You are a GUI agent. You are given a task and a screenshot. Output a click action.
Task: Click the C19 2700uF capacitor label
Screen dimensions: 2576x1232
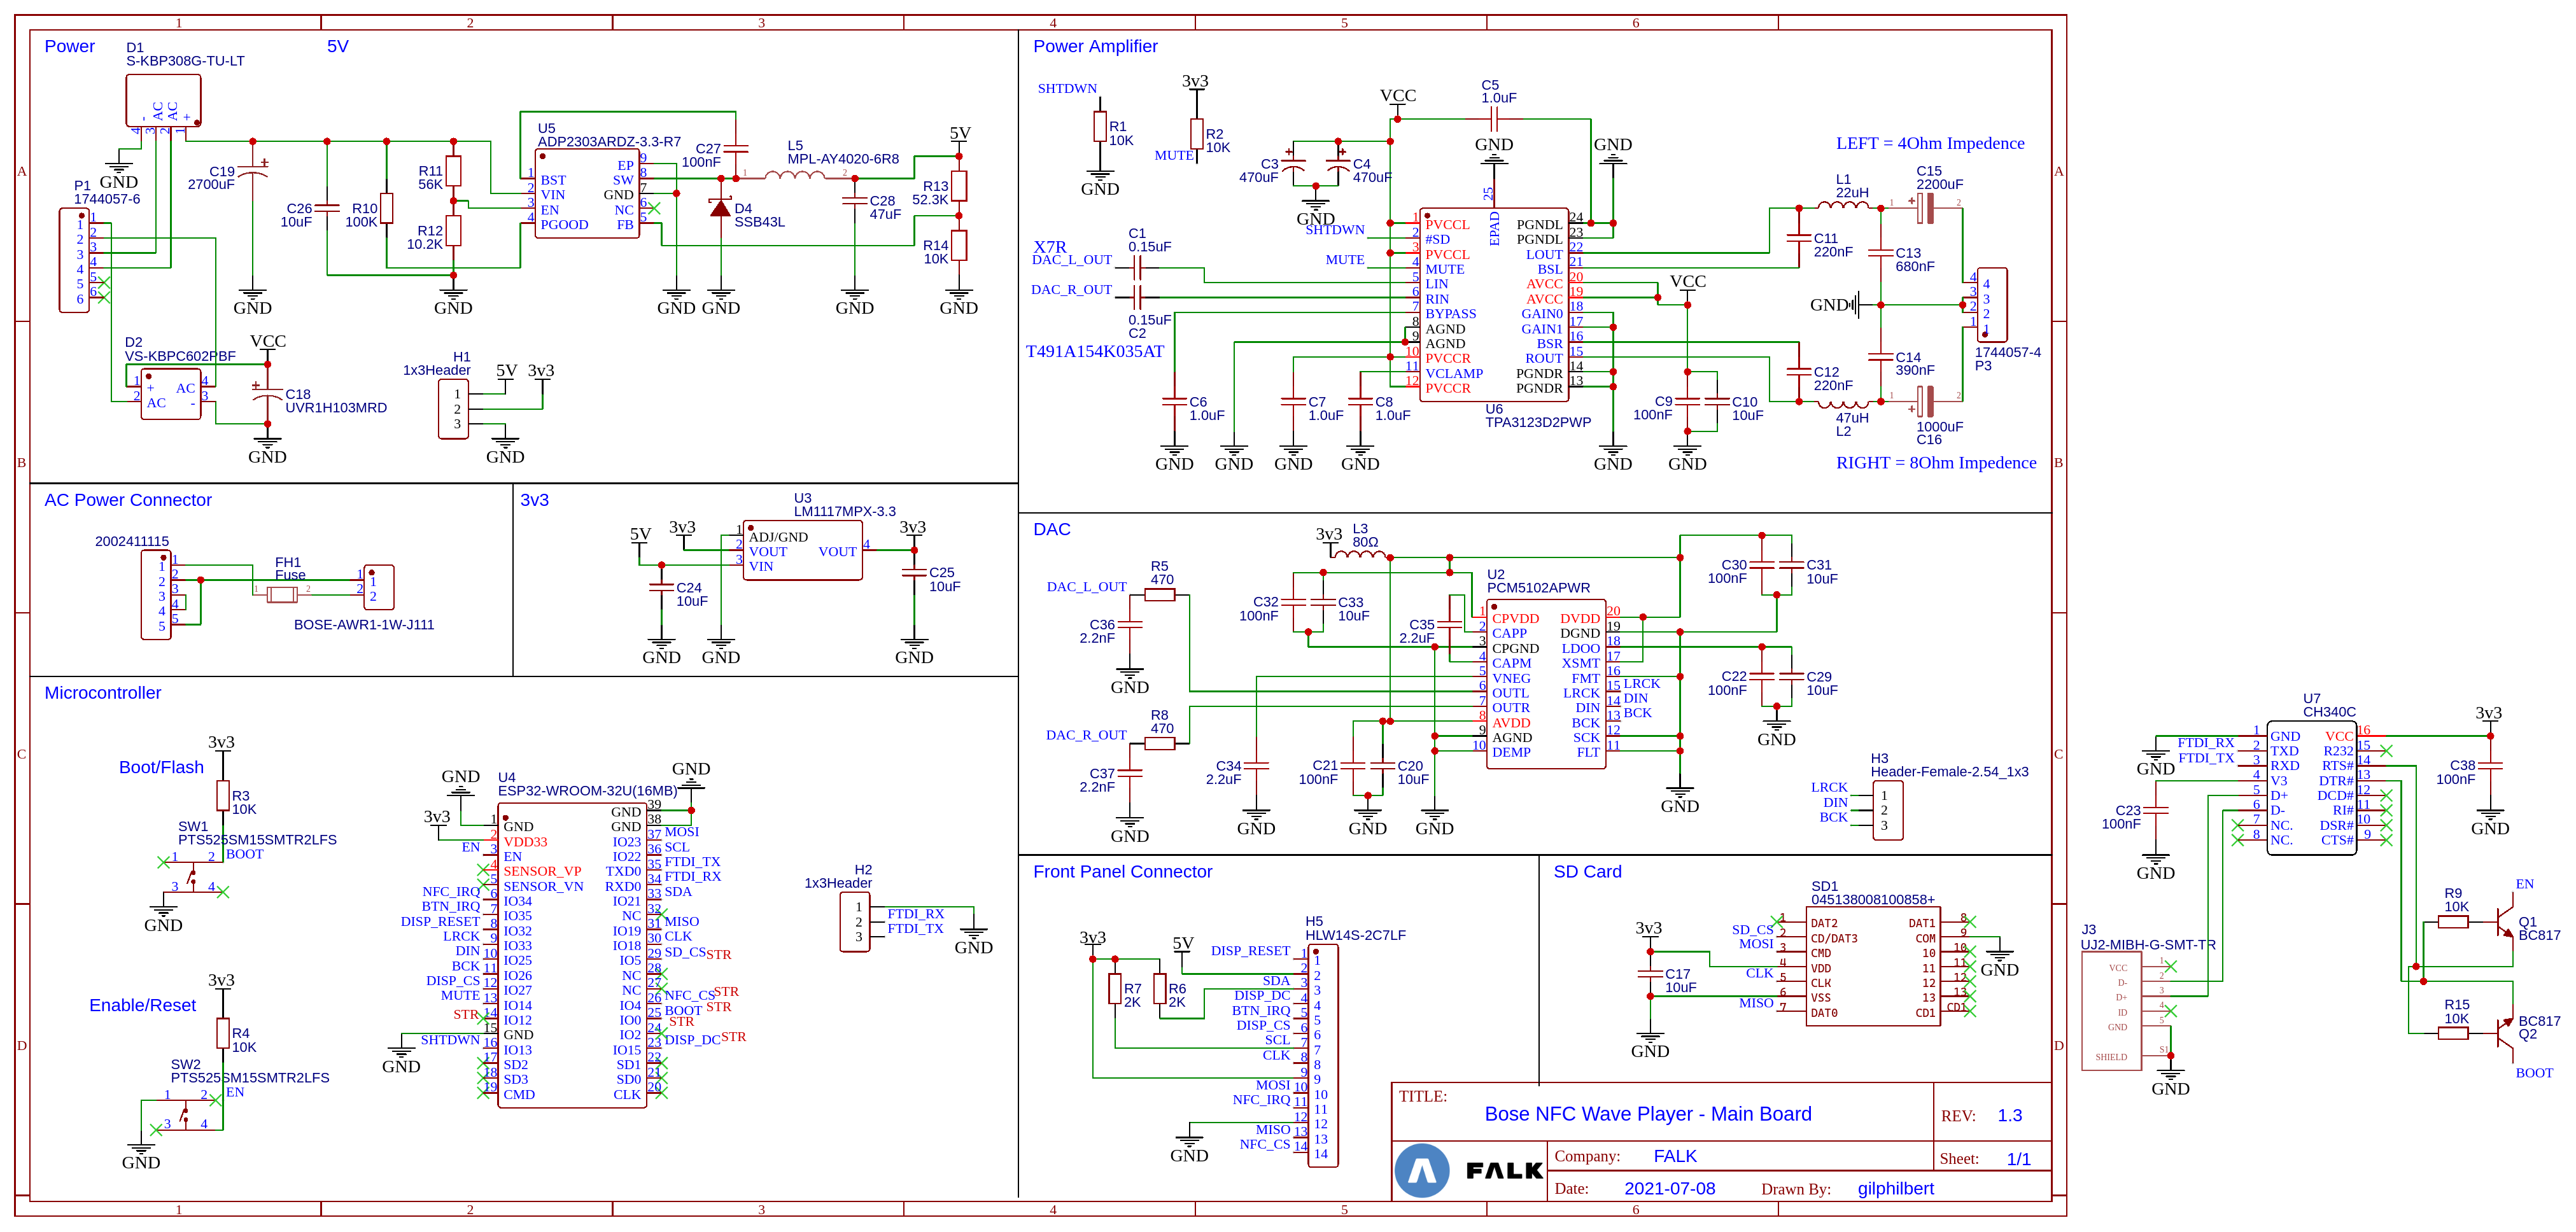click(x=211, y=178)
